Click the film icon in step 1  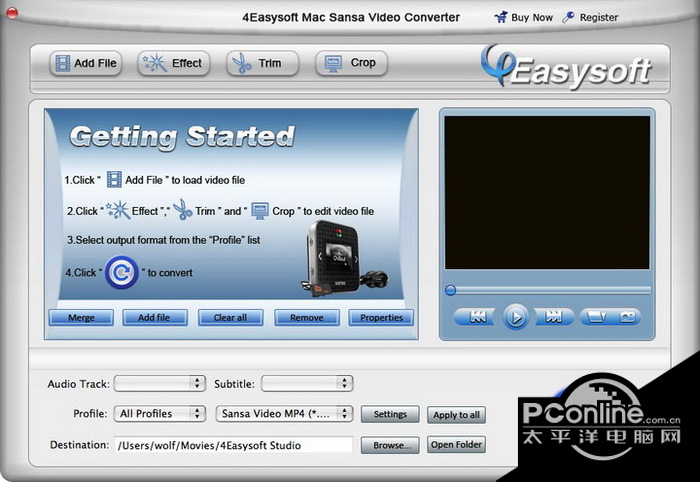click(114, 179)
